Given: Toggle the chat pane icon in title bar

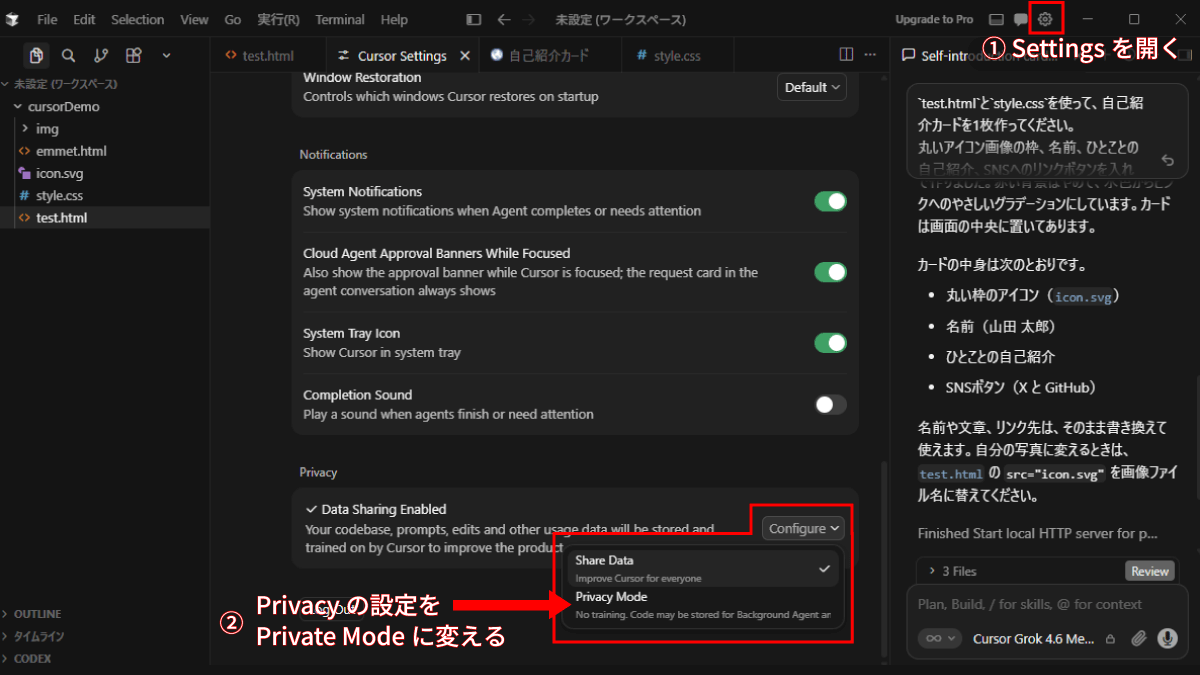Looking at the screenshot, I should point(1021,19).
